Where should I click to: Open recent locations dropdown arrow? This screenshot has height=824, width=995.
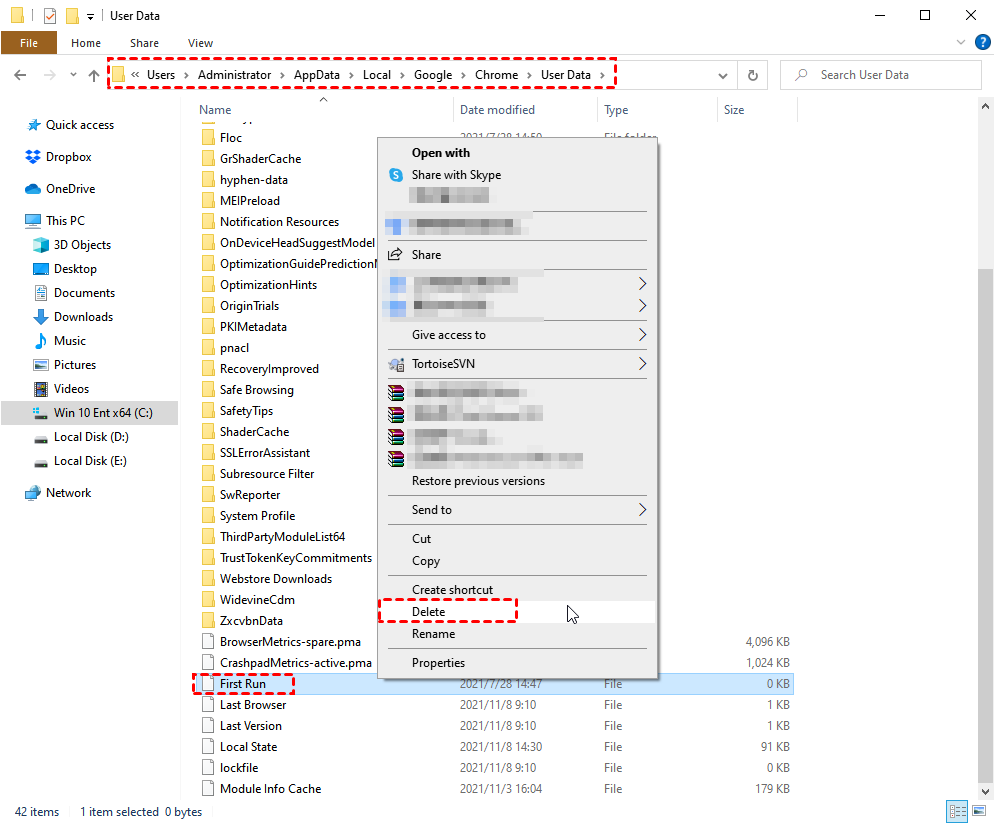[x=74, y=75]
